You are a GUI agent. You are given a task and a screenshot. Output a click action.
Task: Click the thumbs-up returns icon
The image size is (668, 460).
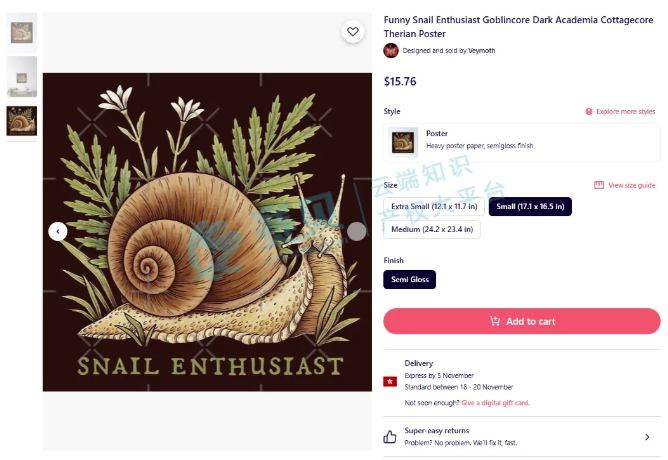(390, 437)
